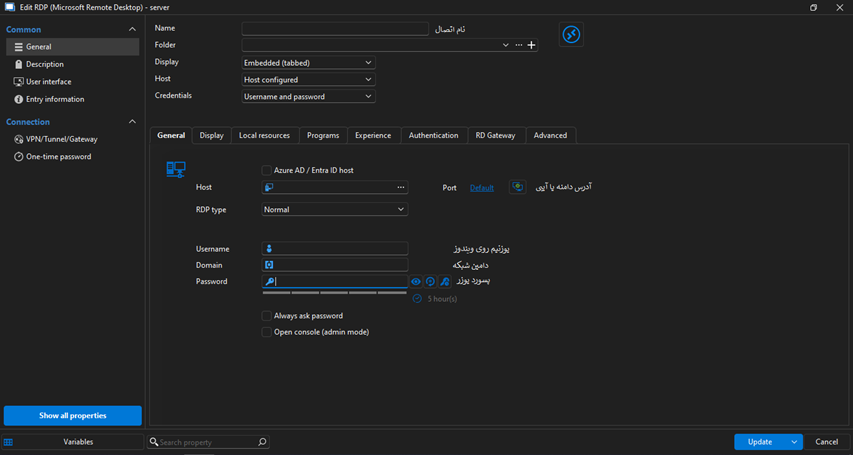
Task: Focus the Domain input field
Action: pyautogui.click(x=335, y=265)
